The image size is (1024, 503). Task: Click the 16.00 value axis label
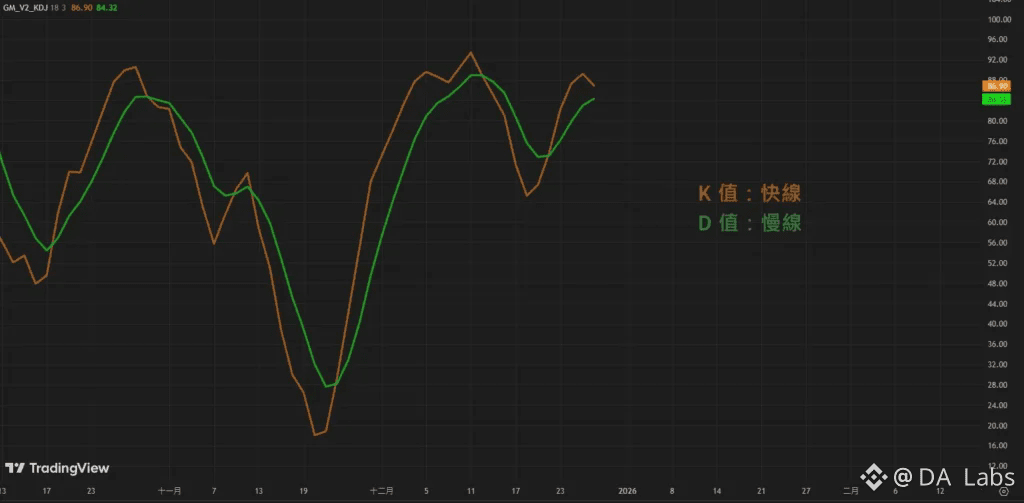click(x=999, y=446)
